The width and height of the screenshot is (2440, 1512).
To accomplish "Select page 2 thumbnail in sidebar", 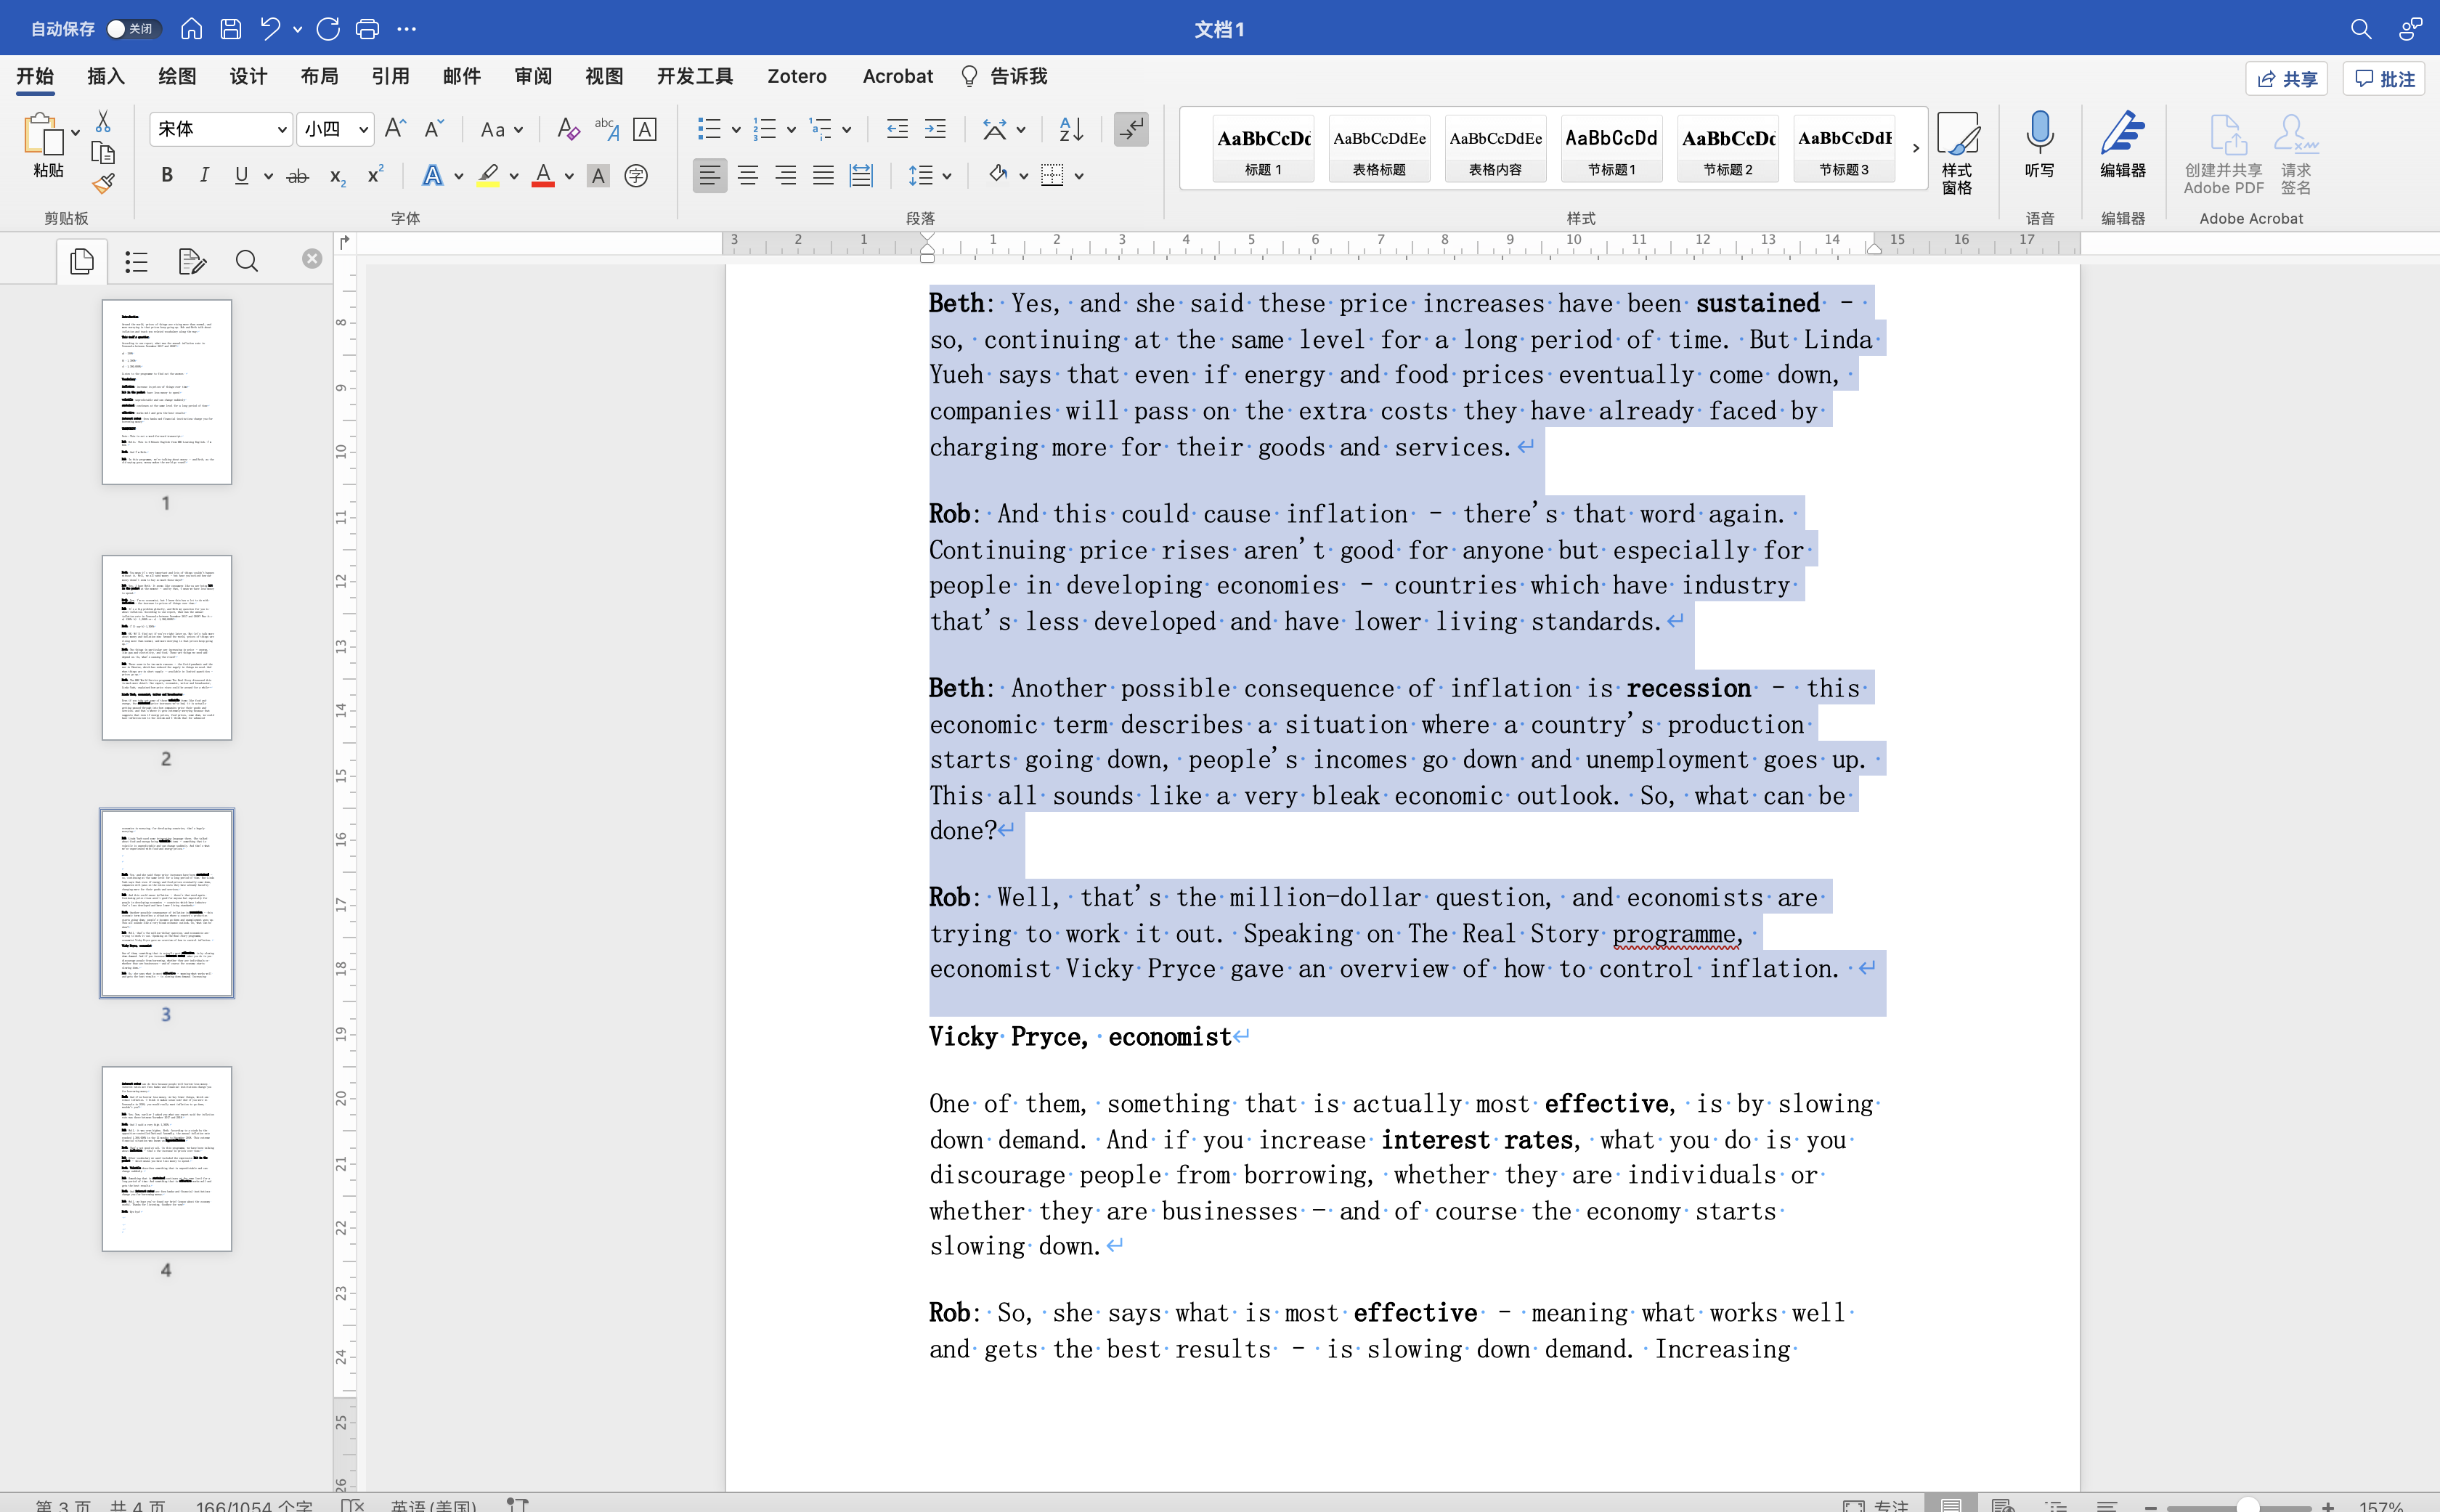I will coord(167,648).
